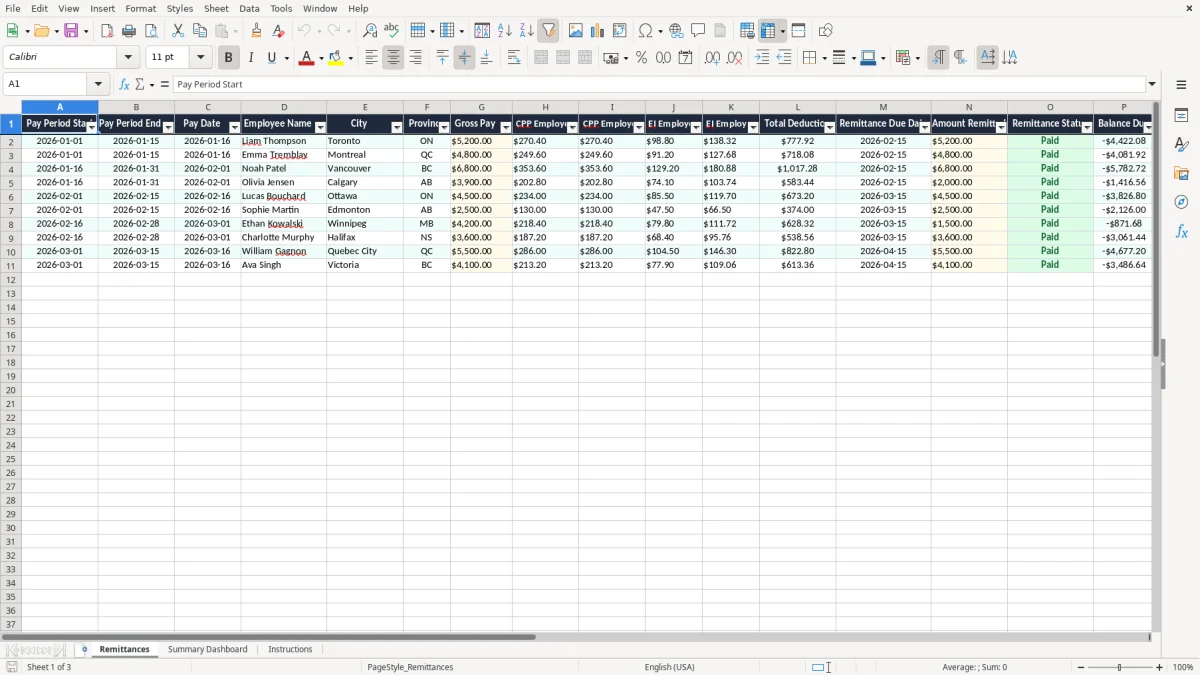The width and height of the screenshot is (1200, 675).
Task: Select row header 5
Action: [11, 182]
